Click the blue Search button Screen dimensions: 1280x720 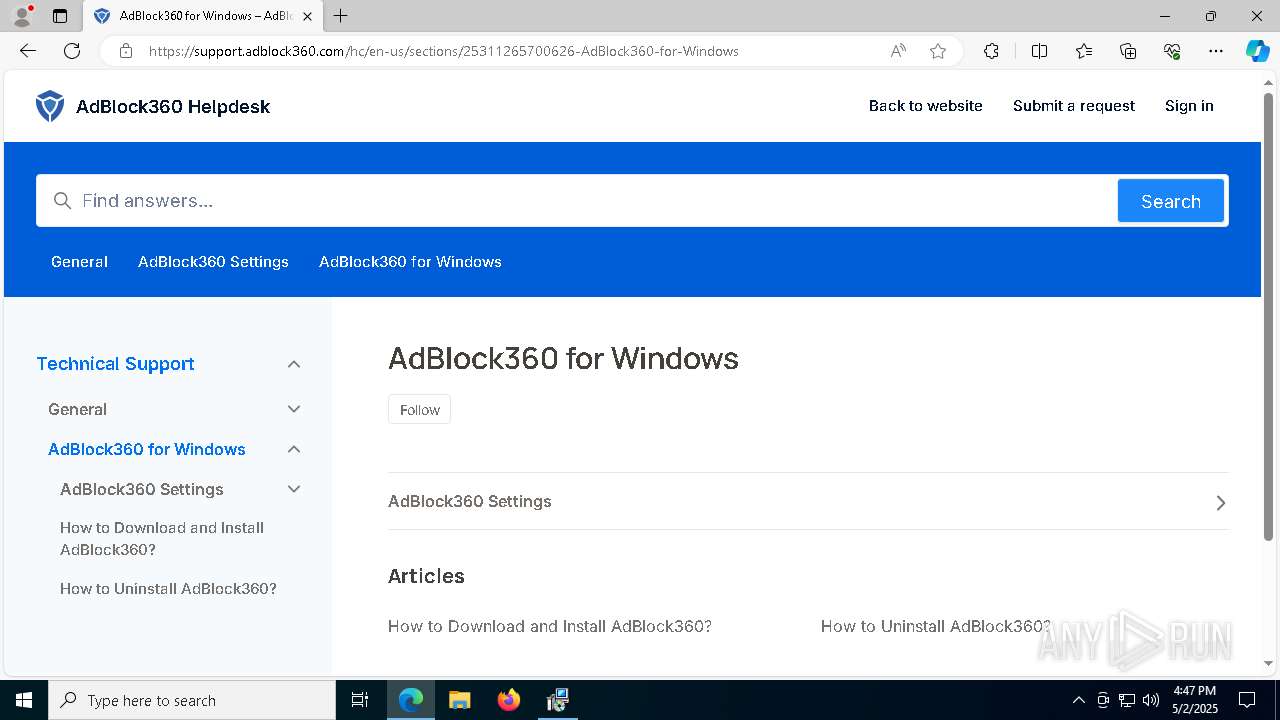(1171, 201)
